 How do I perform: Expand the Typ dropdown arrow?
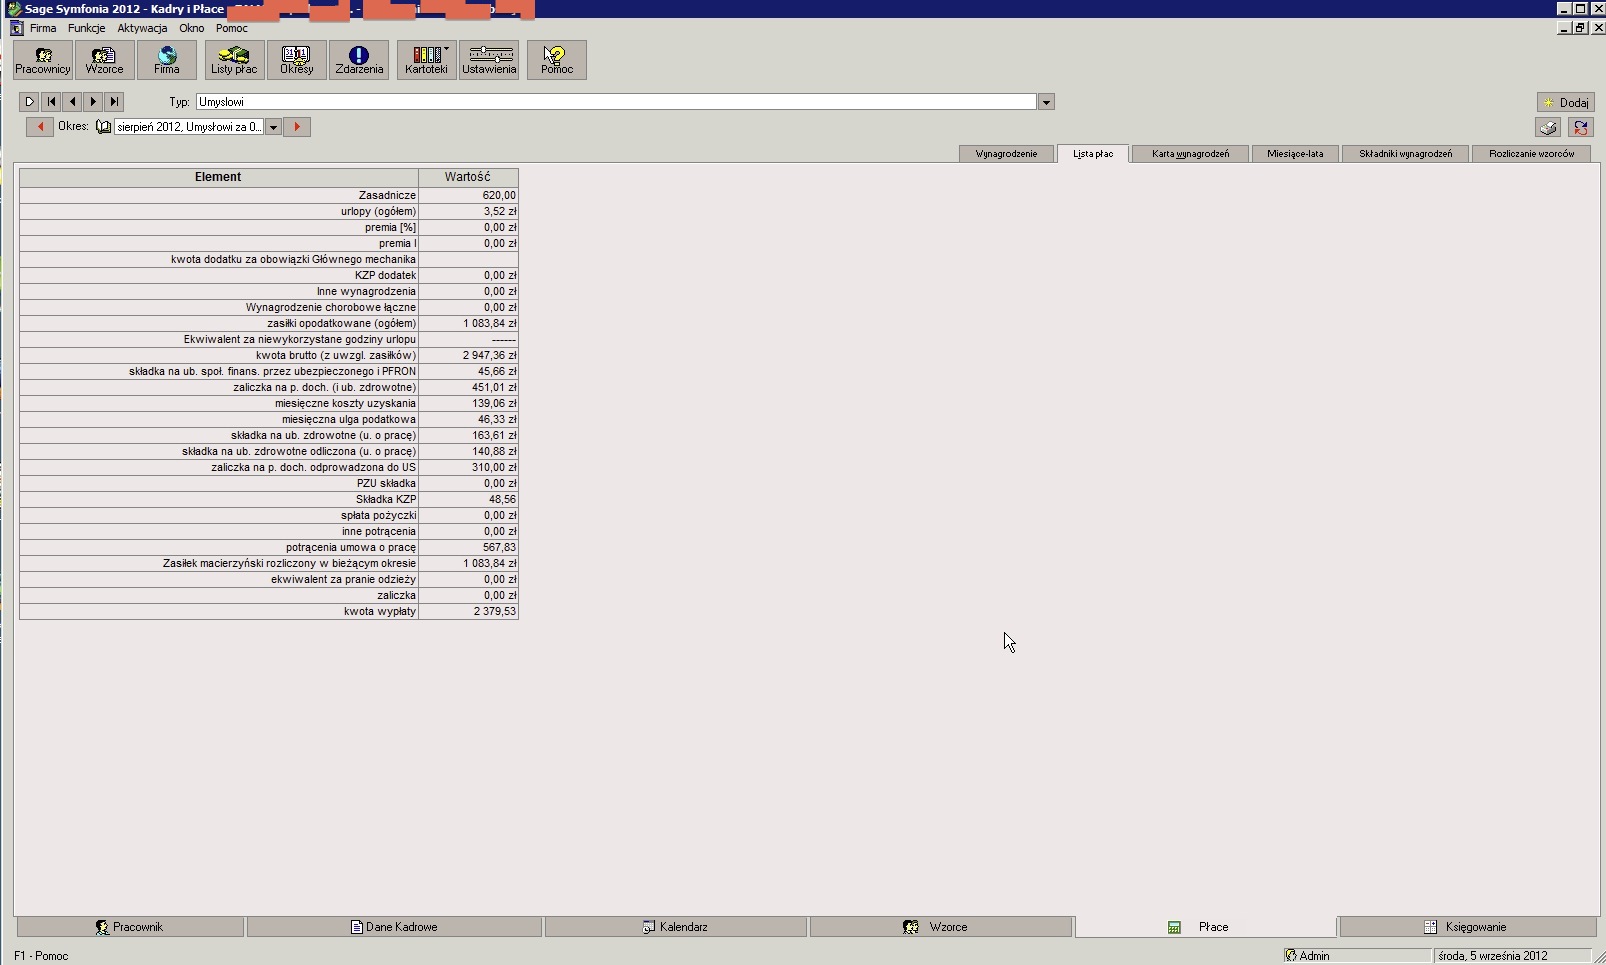tap(1046, 102)
